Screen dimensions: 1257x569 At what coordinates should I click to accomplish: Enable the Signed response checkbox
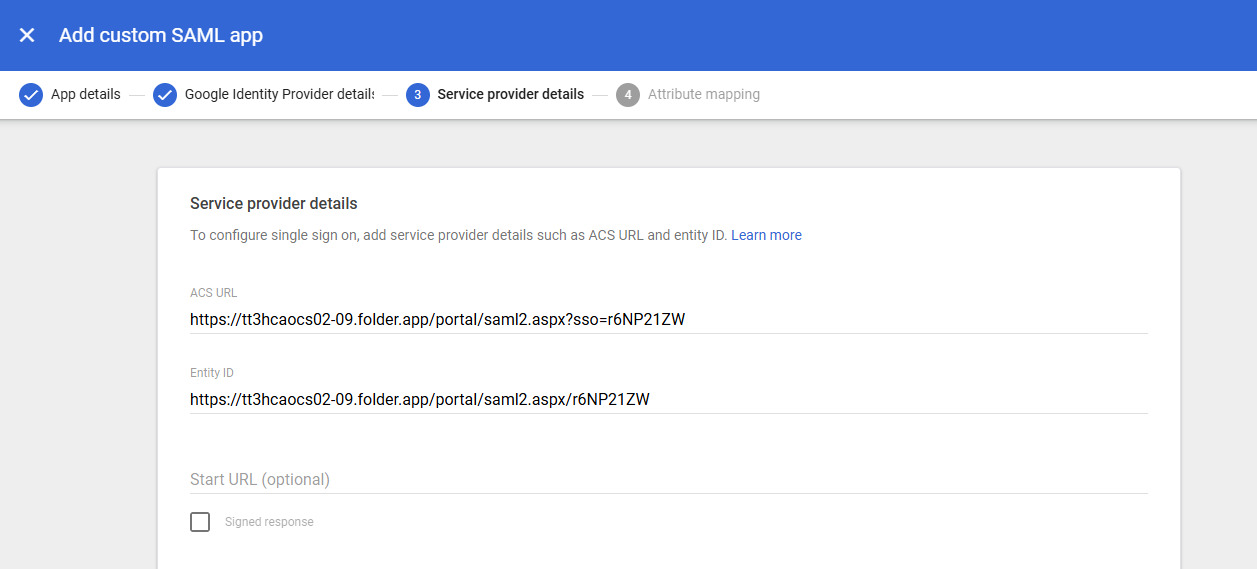200,522
